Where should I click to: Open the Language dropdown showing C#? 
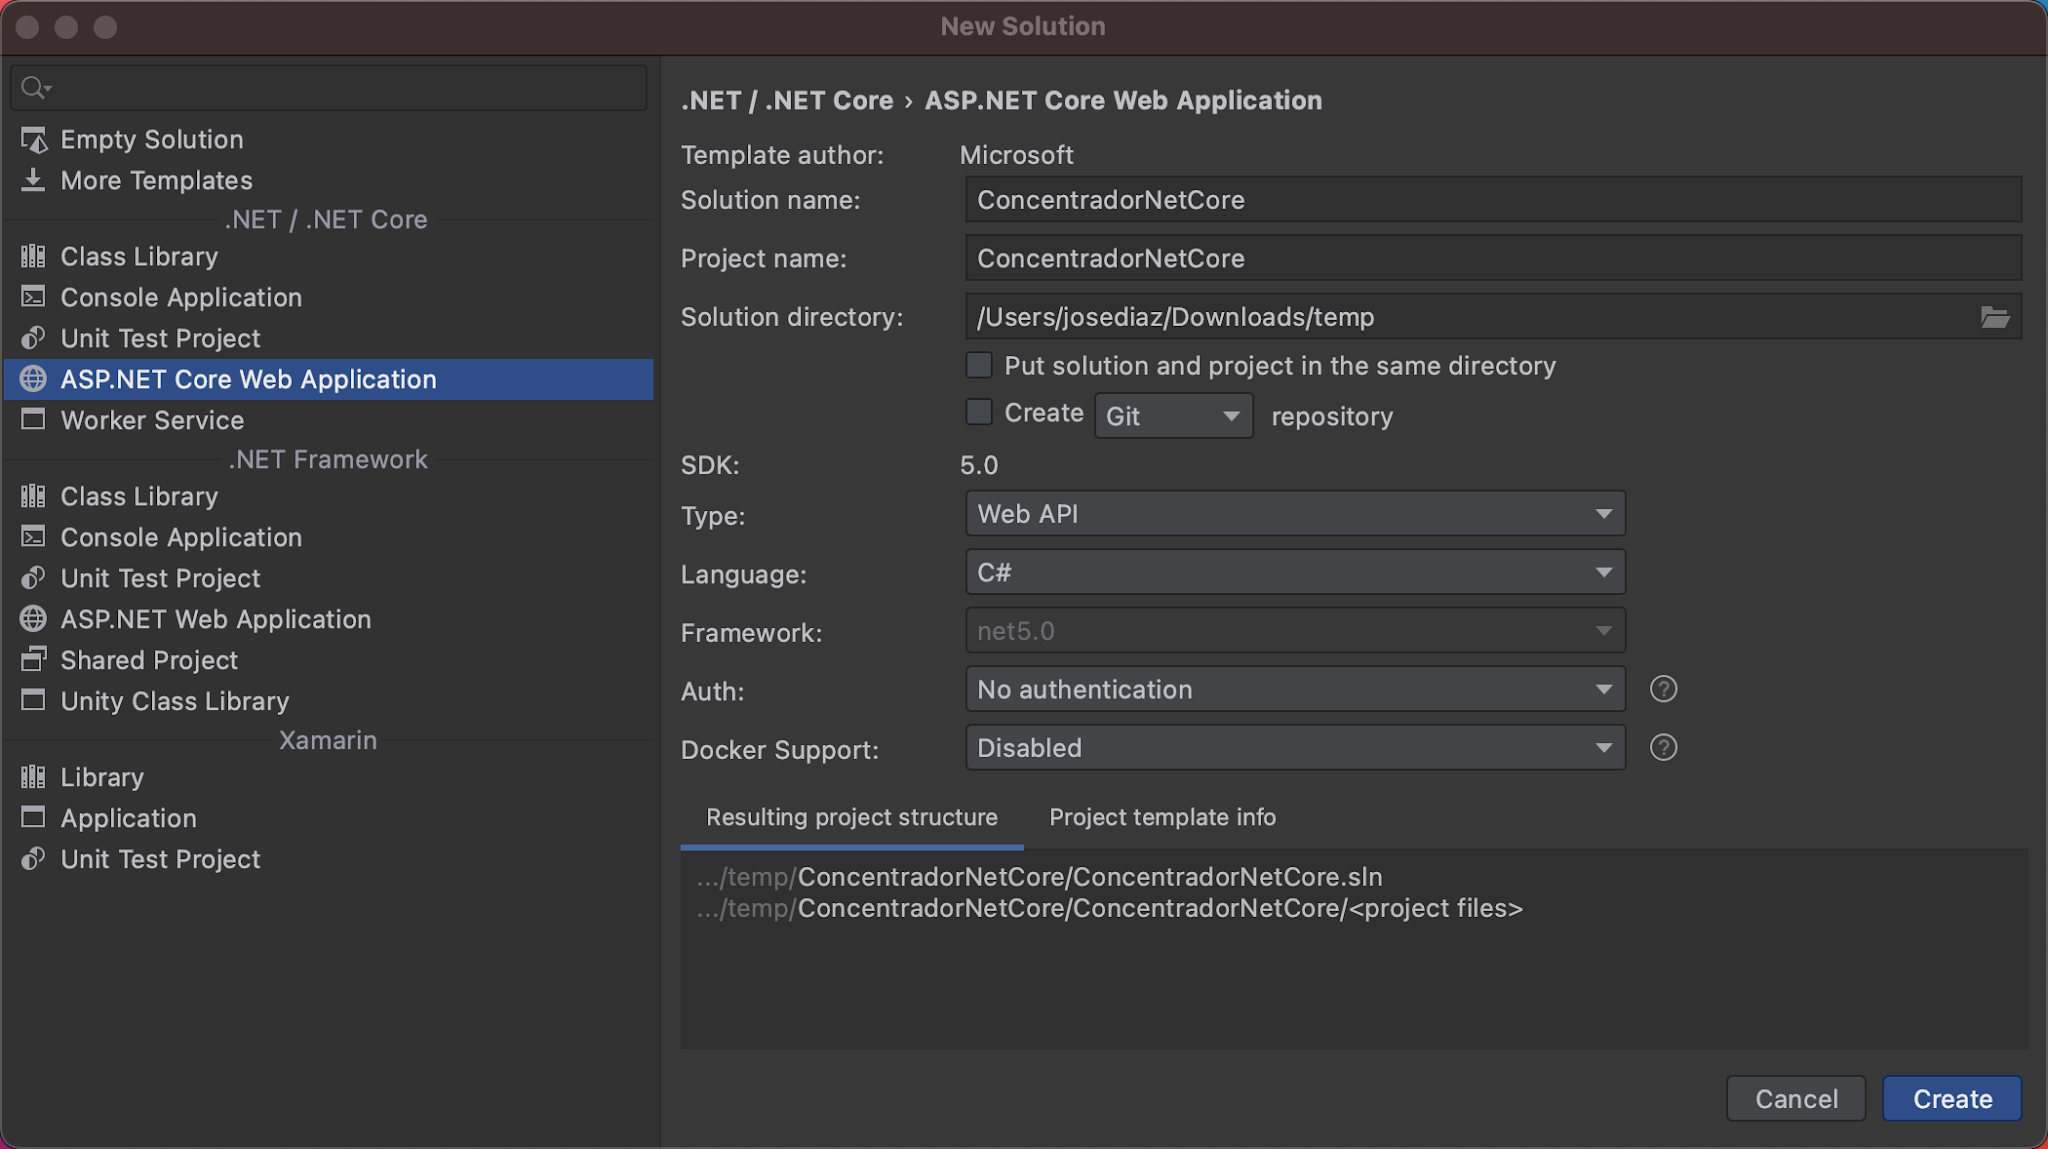click(1294, 572)
